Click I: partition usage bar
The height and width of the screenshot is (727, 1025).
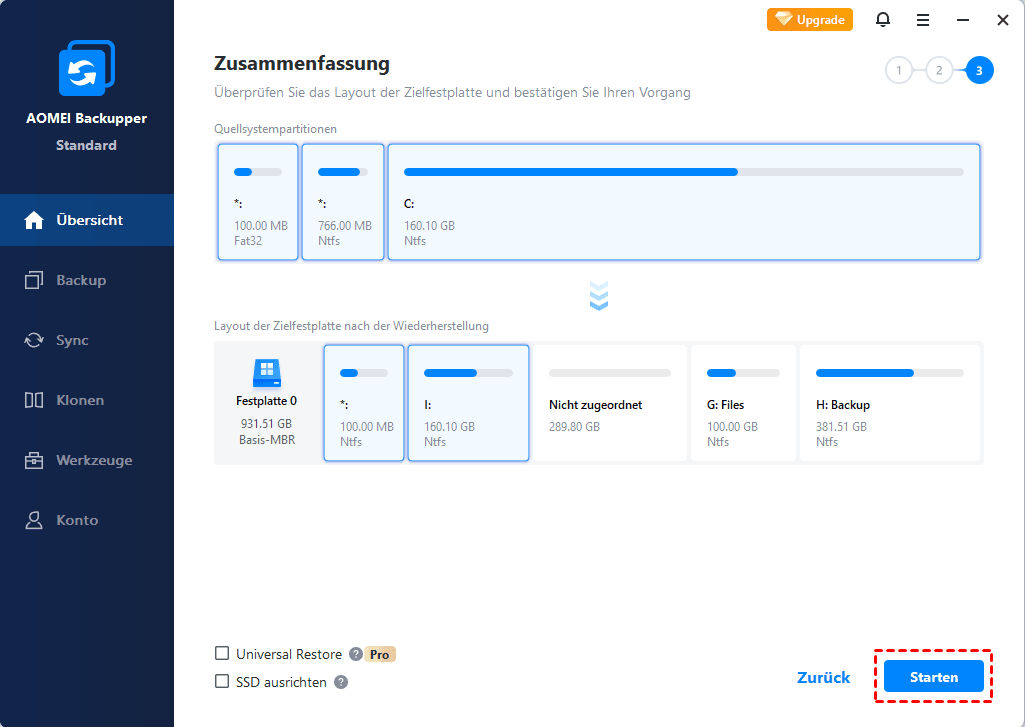click(469, 373)
